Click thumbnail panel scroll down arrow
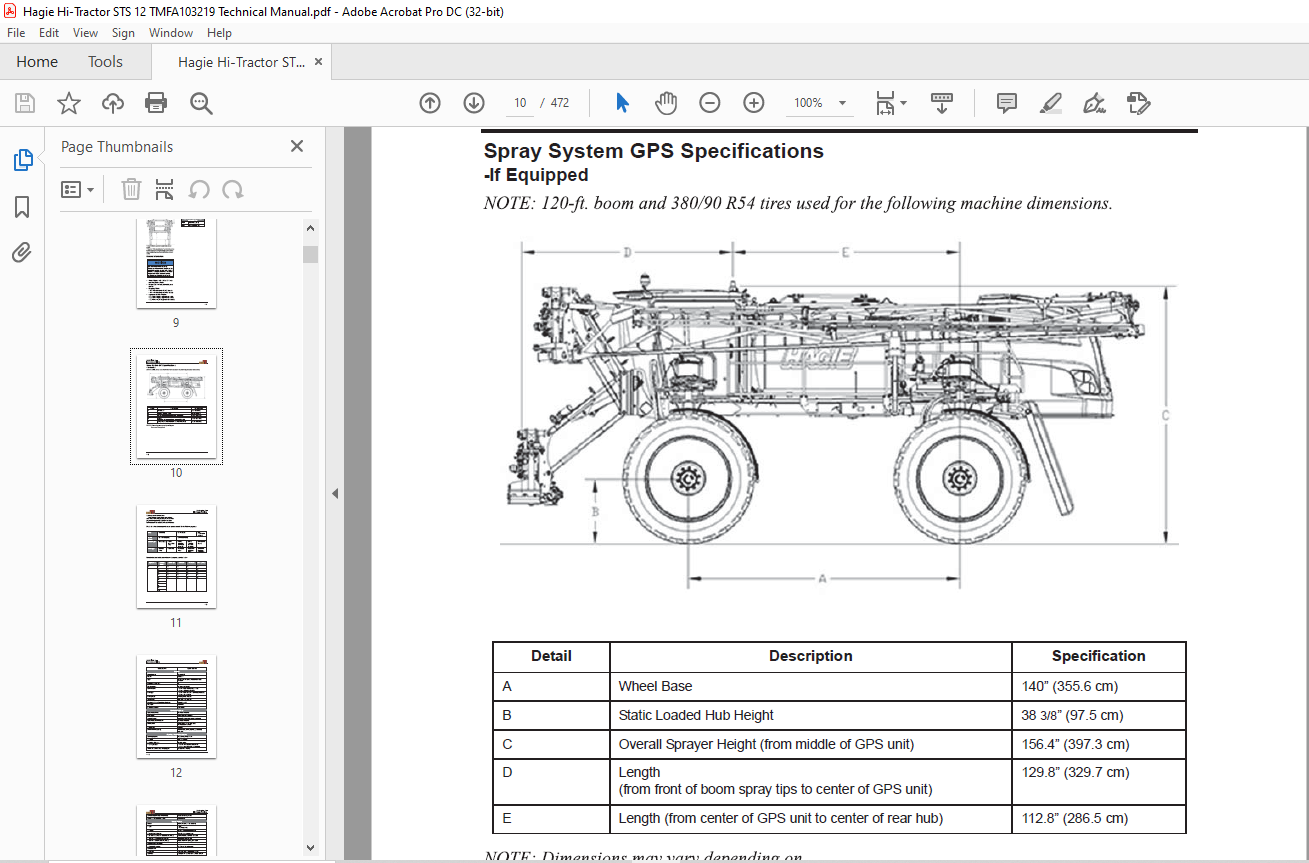Screen dimensions: 1309x863 coord(310,848)
